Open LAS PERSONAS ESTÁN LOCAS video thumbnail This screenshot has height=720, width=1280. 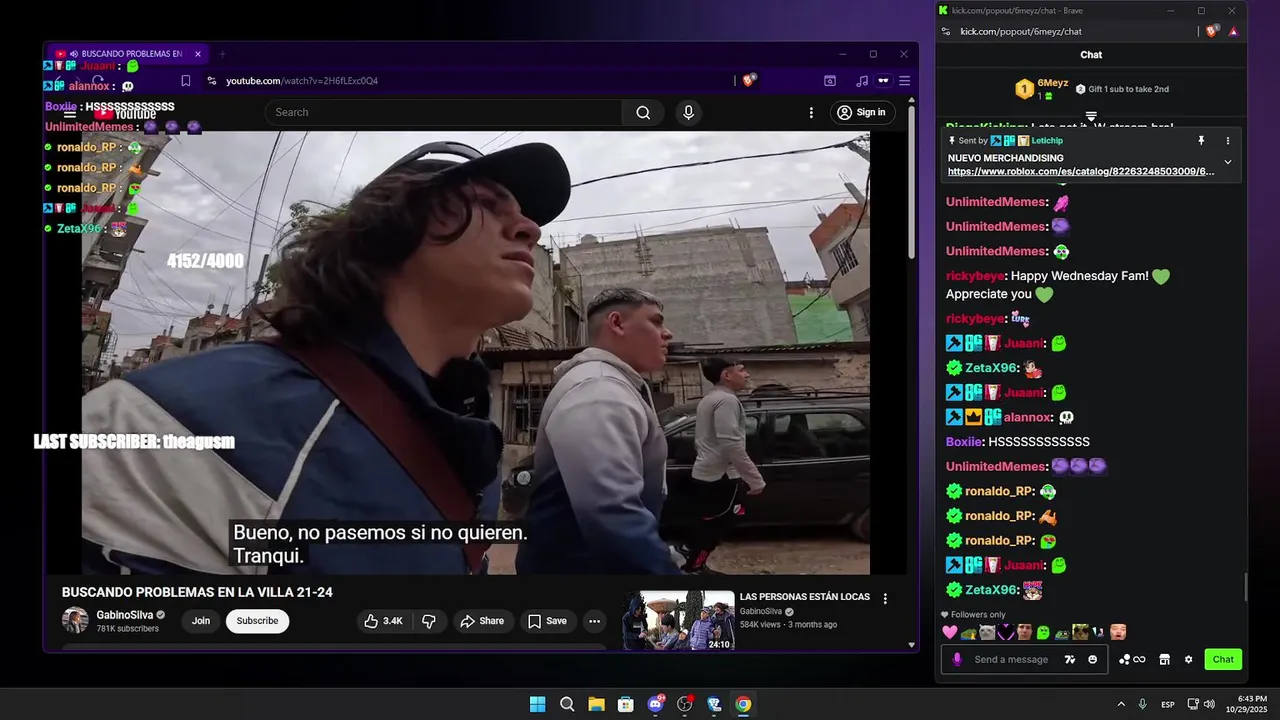pyautogui.click(x=679, y=620)
